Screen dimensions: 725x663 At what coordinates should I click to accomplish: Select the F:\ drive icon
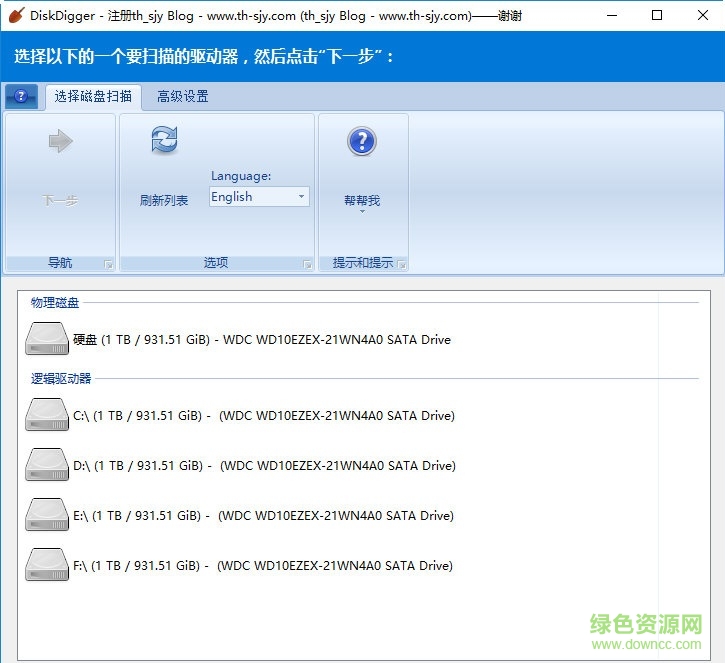click(46, 565)
